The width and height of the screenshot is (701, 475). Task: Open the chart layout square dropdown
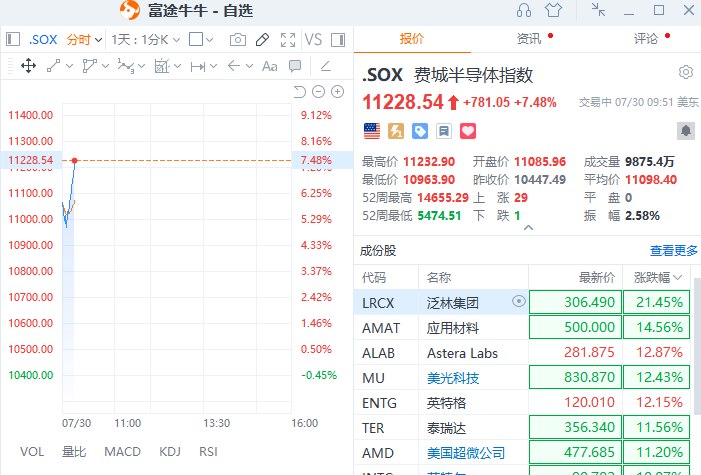201,40
